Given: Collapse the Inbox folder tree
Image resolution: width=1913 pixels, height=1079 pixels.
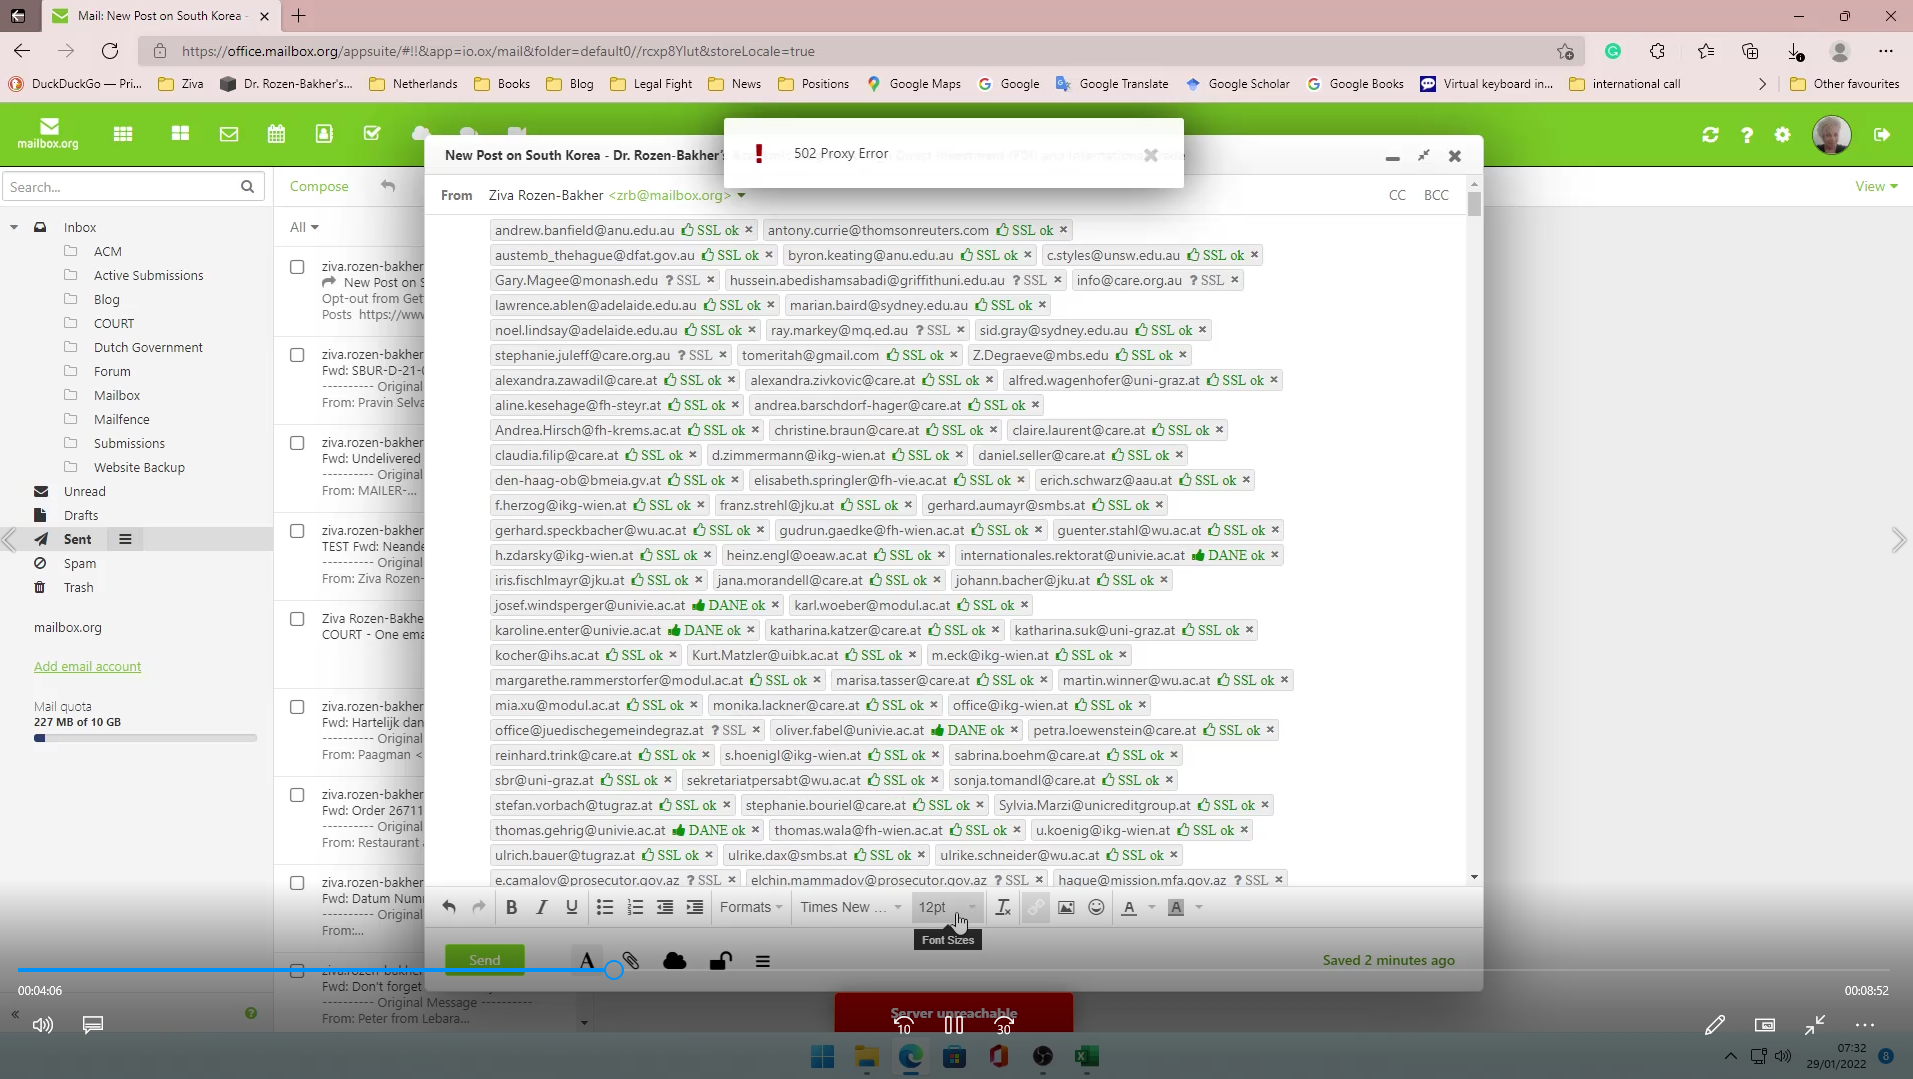Looking at the screenshot, I should point(14,227).
